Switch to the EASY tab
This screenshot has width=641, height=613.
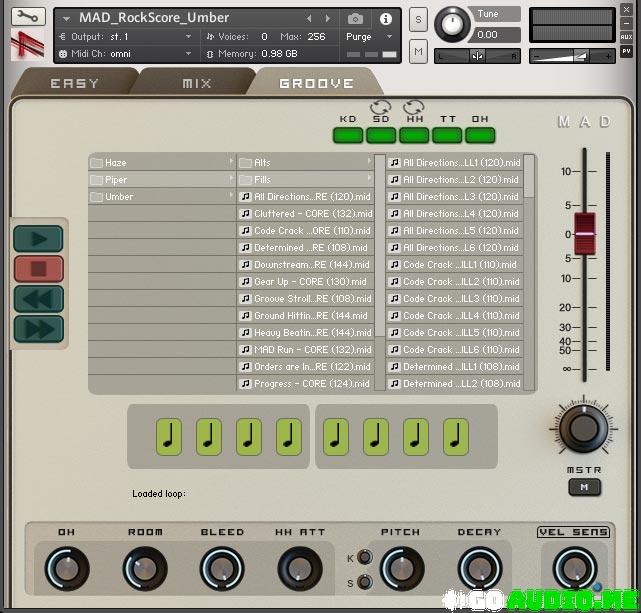(74, 84)
